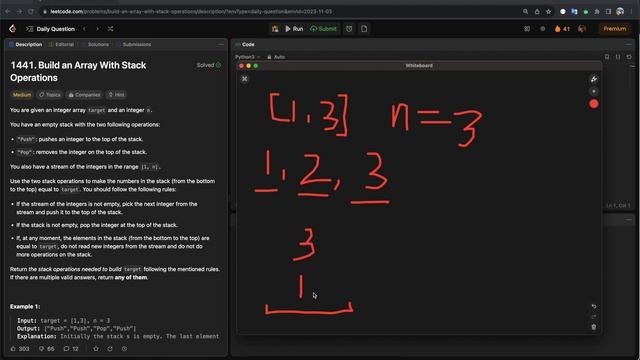Like the problem thumbs up 303
640x360 pixels.
tap(20, 349)
